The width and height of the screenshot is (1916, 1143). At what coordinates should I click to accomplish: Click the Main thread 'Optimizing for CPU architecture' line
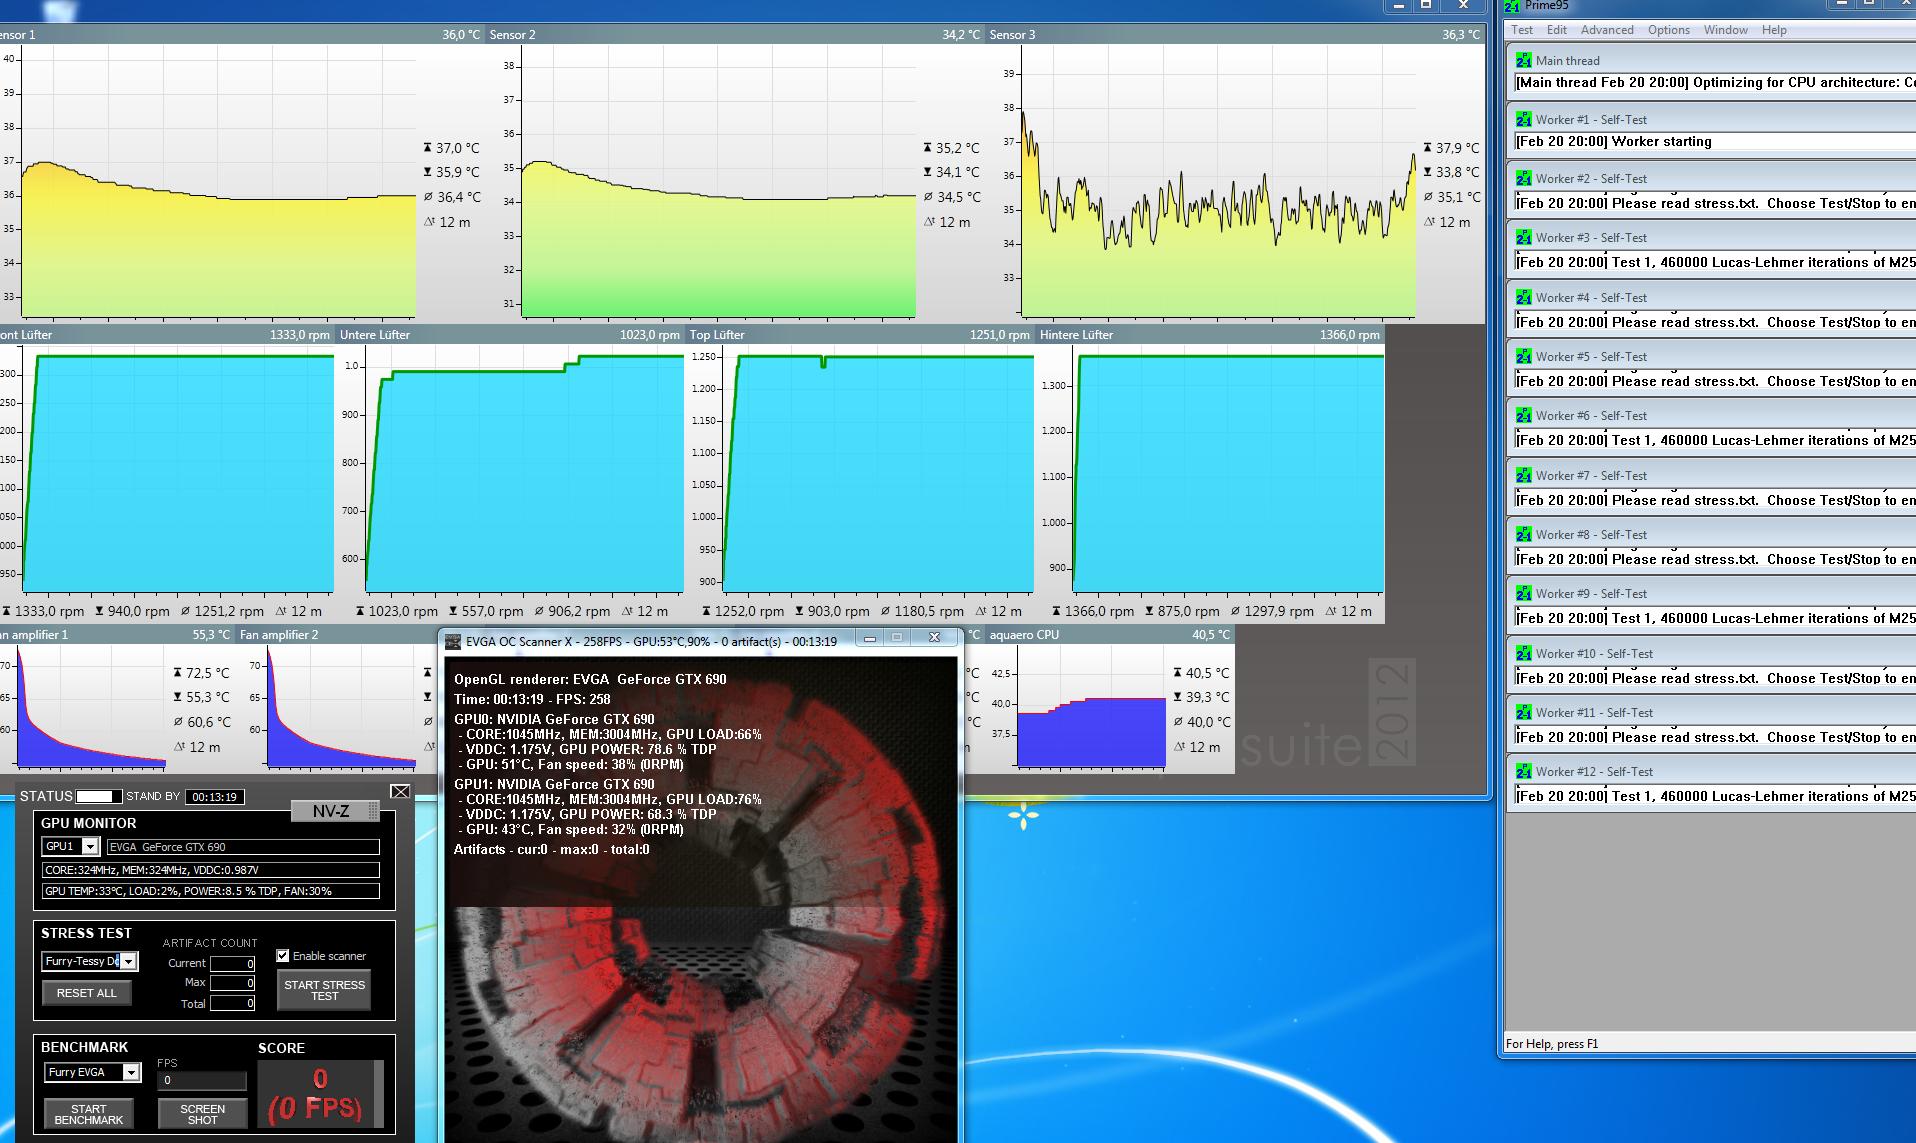(1714, 83)
